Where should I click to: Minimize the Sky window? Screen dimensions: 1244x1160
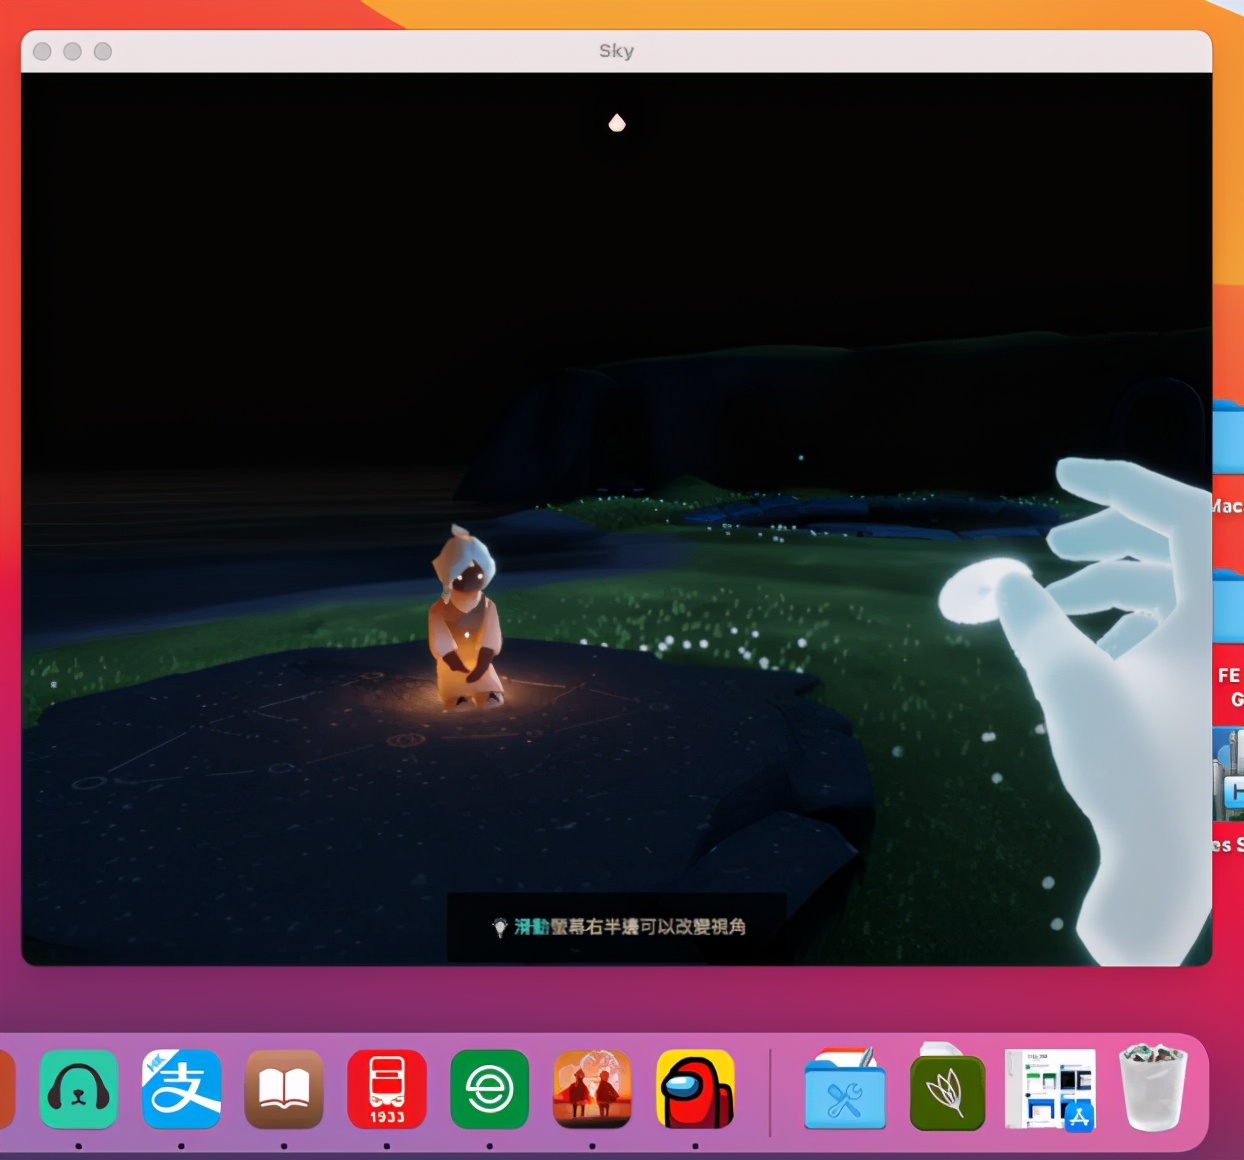(x=72, y=51)
